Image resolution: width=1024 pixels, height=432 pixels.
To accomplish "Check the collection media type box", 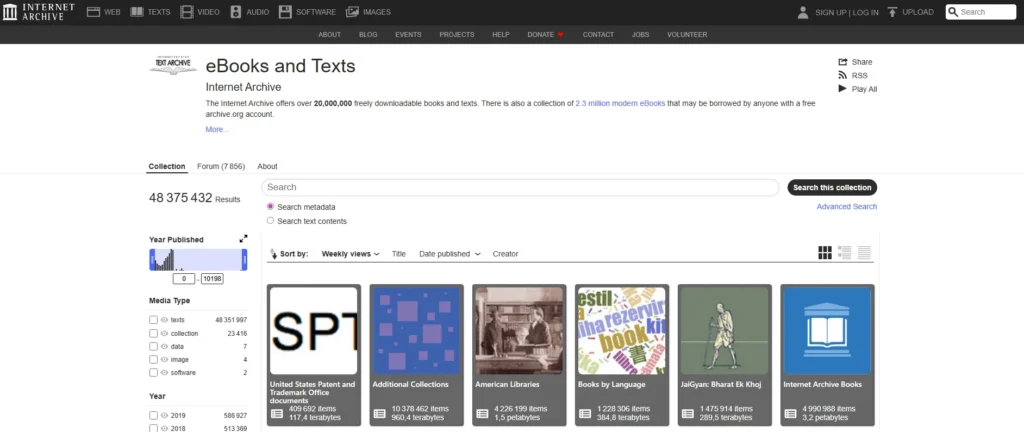I will (x=153, y=333).
